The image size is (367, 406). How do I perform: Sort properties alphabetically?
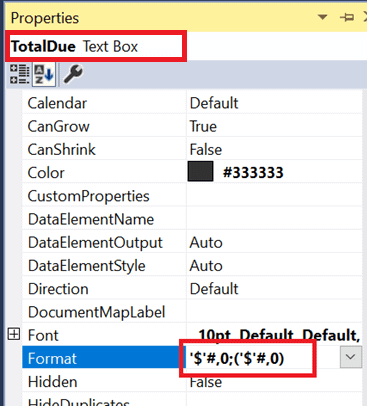[44, 74]
